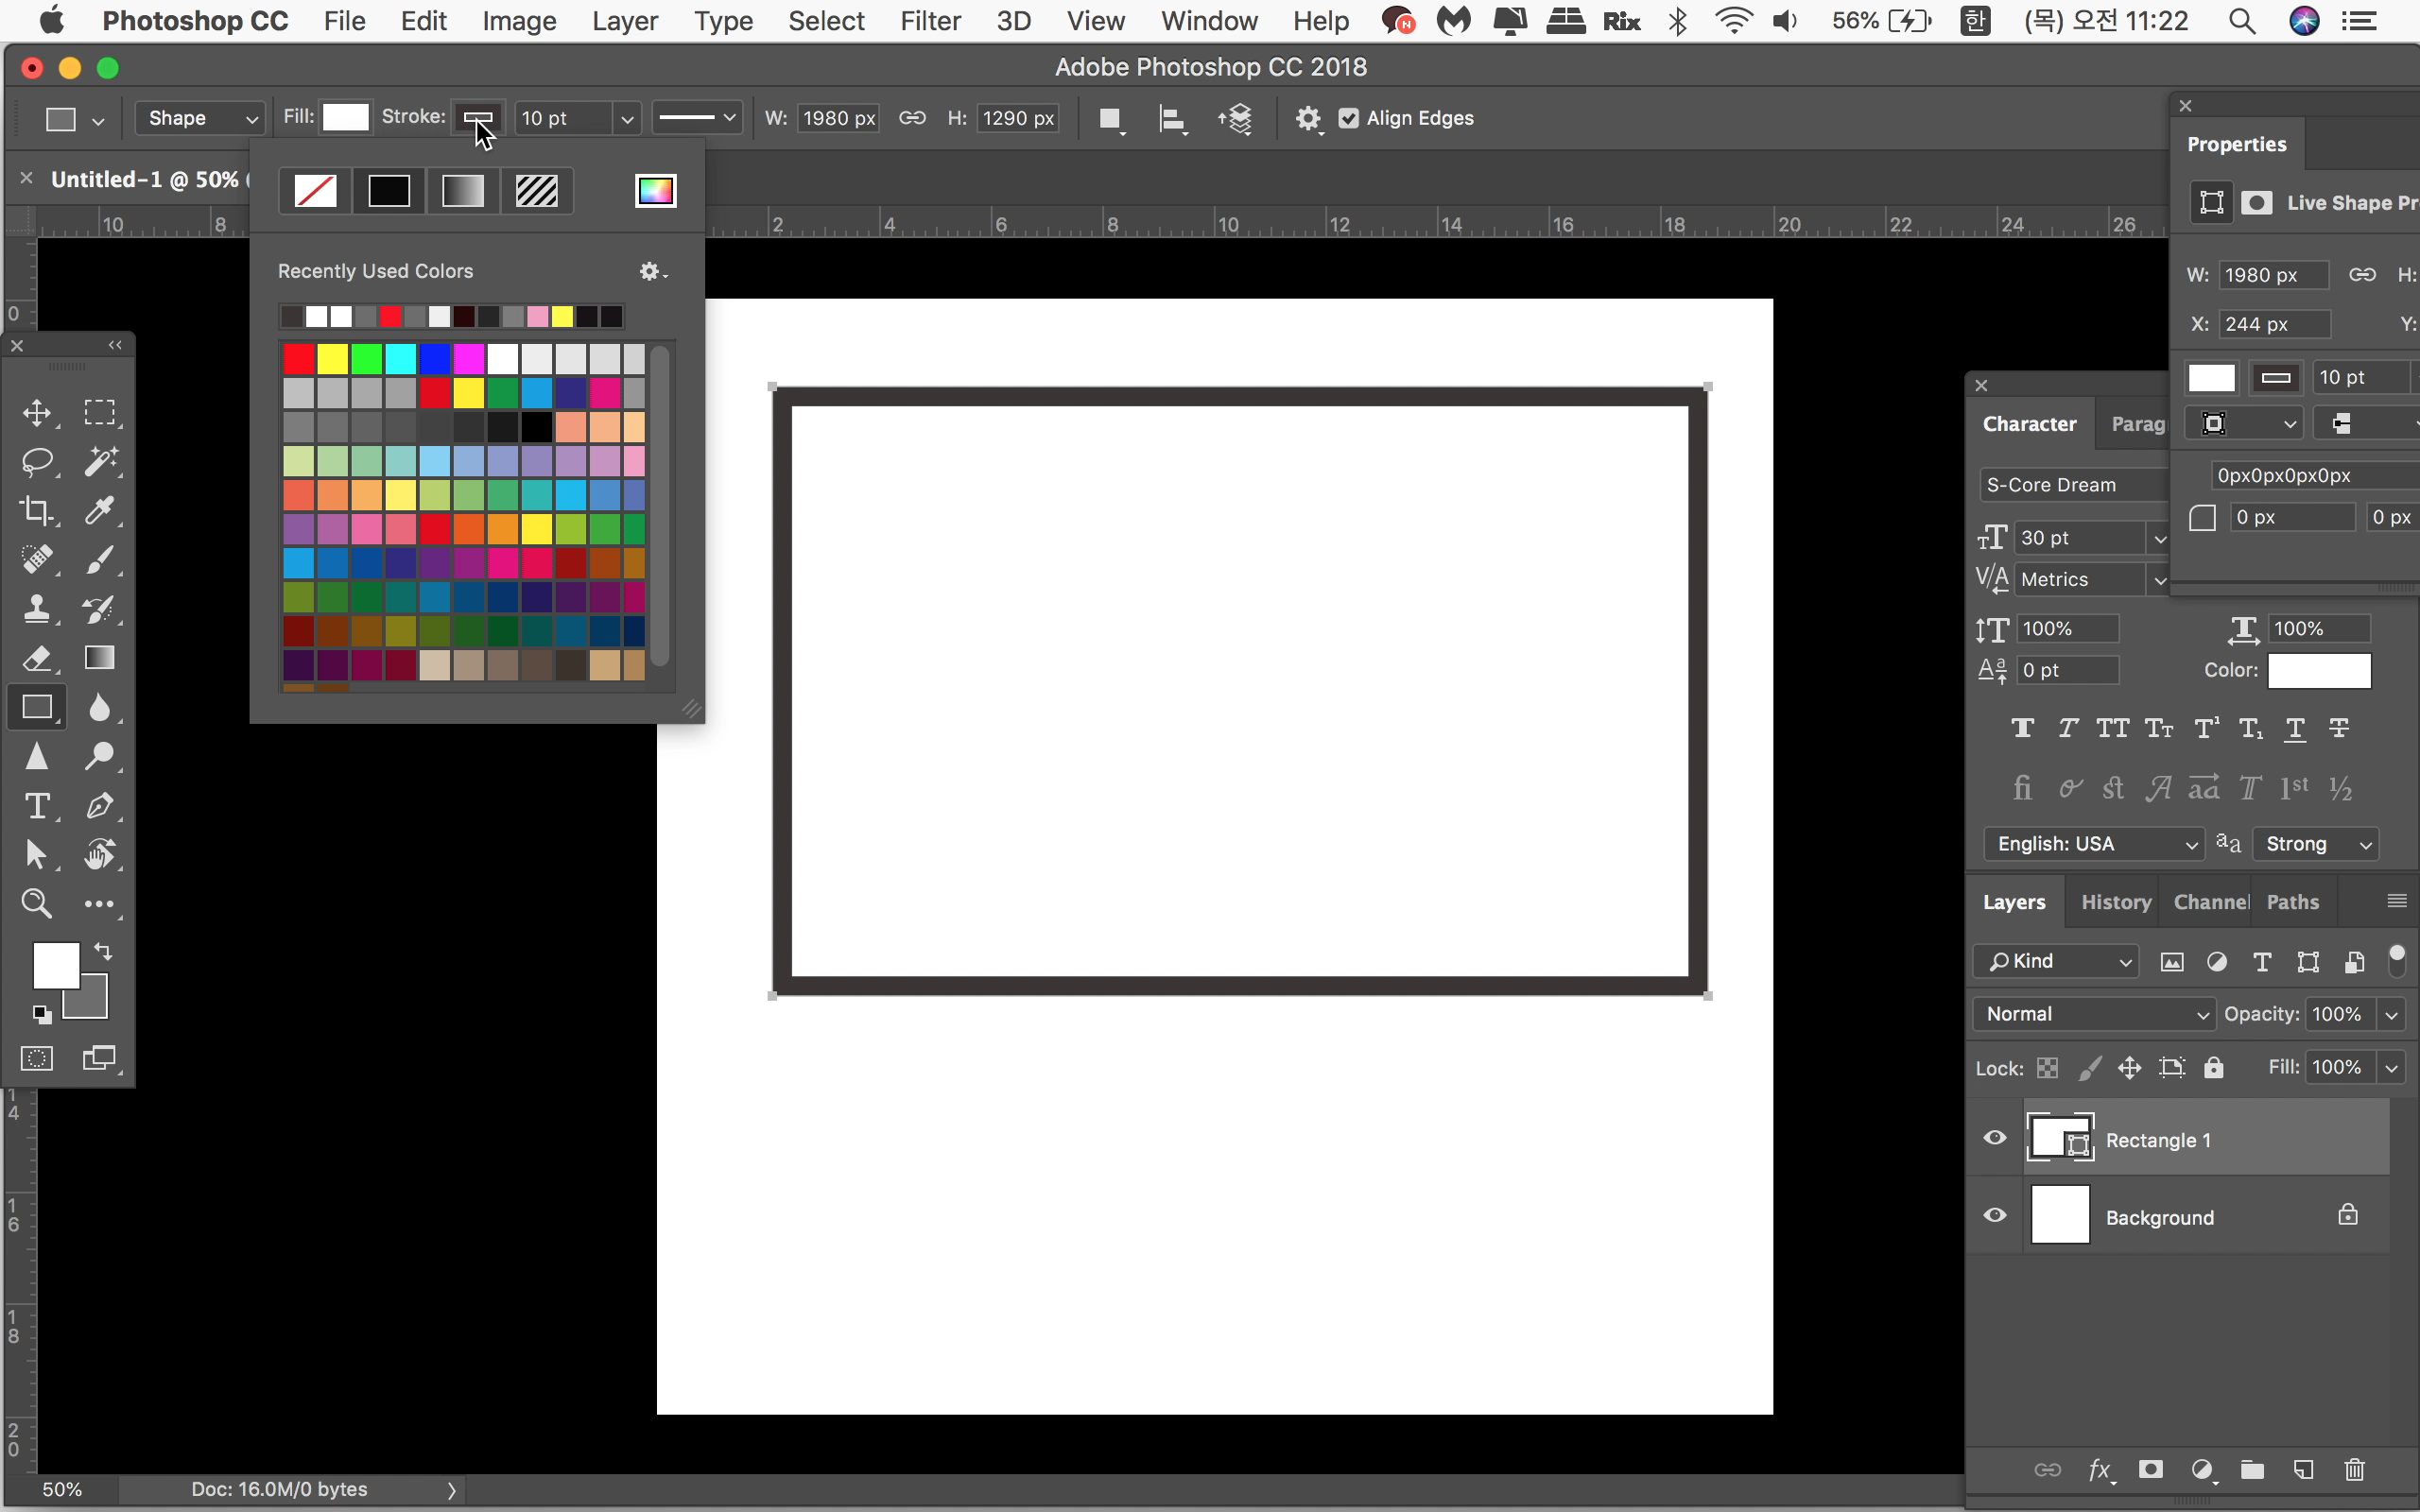
Task: Switch to the History tab
Action: pos(2115,902)
